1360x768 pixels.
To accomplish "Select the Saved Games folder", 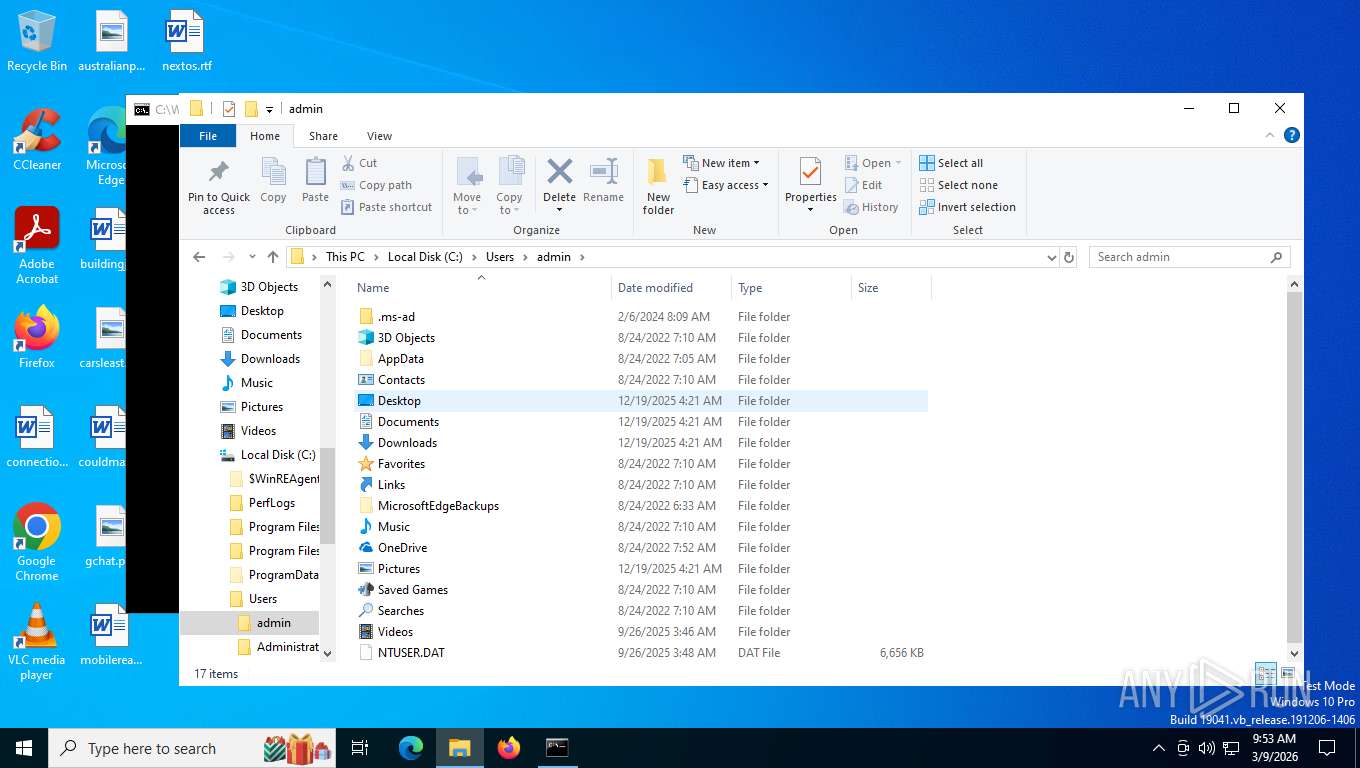I will (x=642, y=590).
